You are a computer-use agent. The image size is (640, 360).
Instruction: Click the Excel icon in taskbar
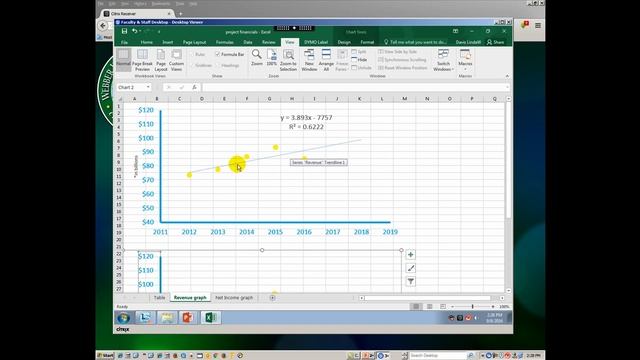click(210, 318)
